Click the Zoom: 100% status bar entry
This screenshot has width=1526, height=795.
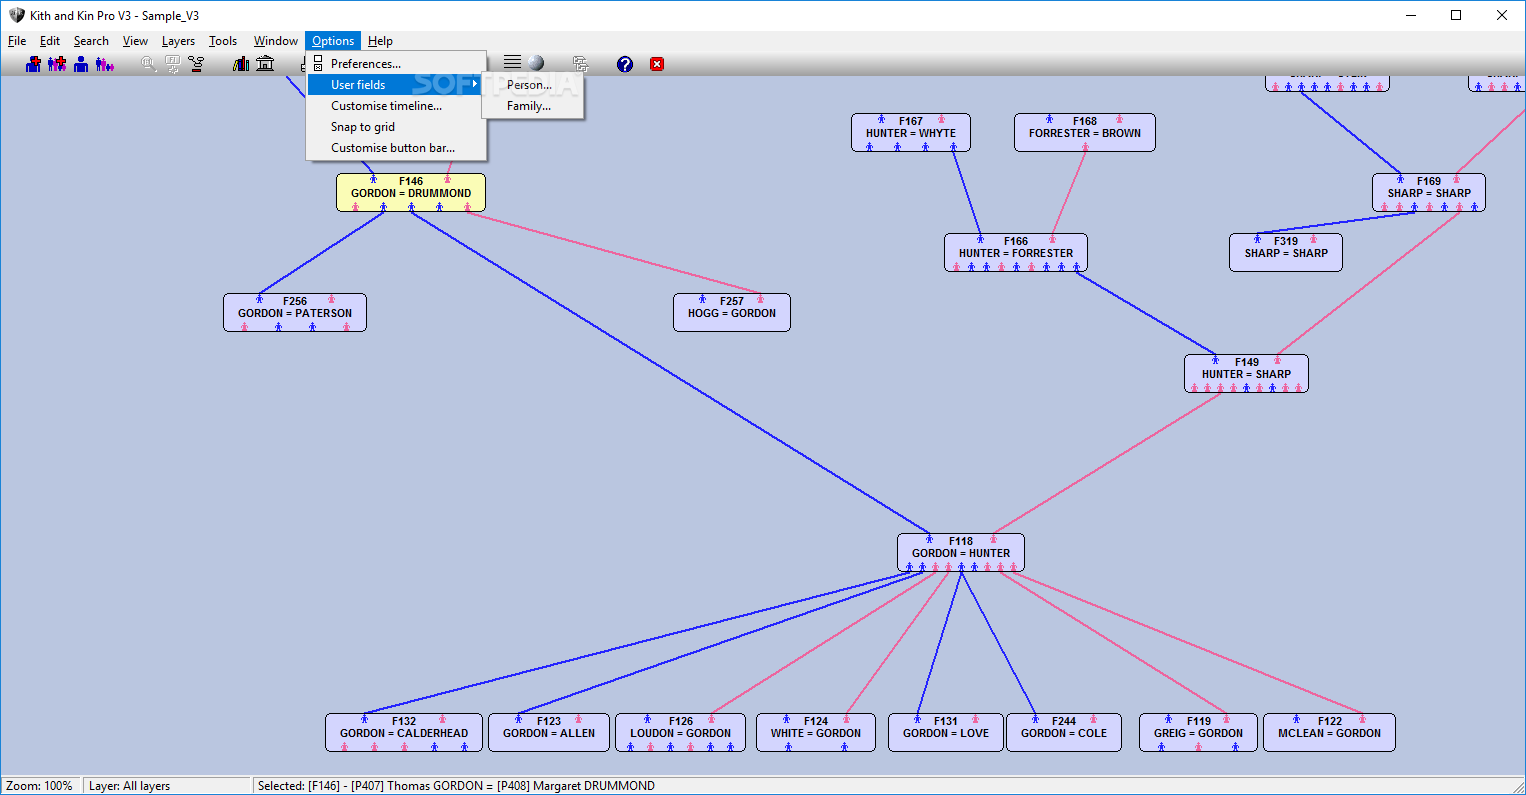coord(40,786)
